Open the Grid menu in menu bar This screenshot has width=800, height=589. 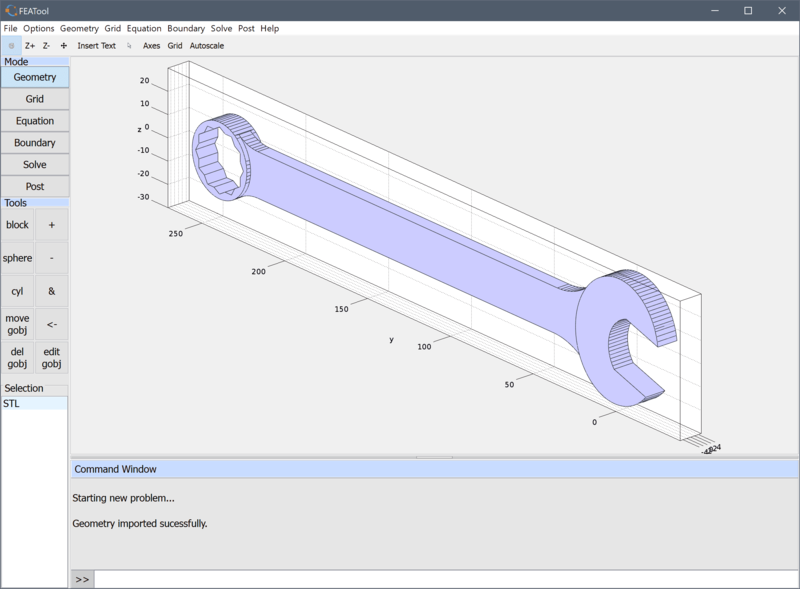point(113,29)
